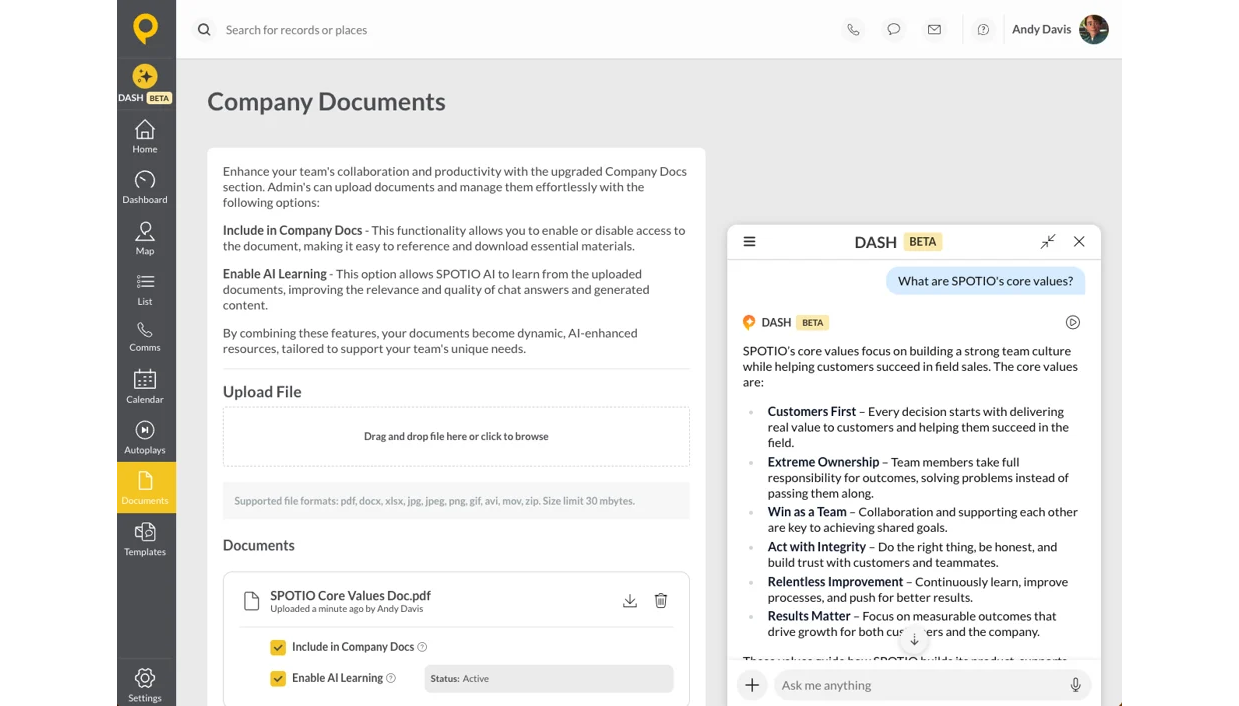The height and width of the screenshot is (706, 1239).
Task: Click Relentless Improvement text
Action: [835, 581]
